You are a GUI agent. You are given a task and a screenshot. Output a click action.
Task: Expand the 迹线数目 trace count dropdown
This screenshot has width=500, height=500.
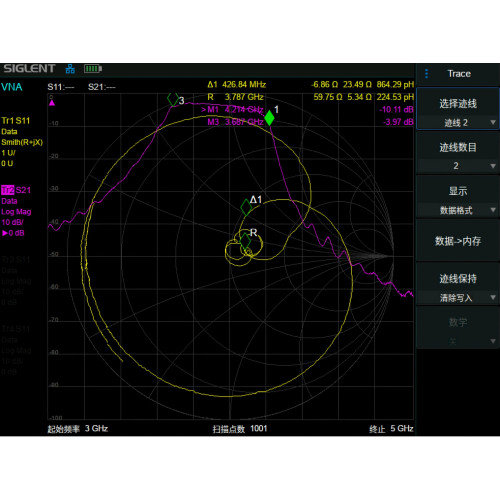pos(458,152)
